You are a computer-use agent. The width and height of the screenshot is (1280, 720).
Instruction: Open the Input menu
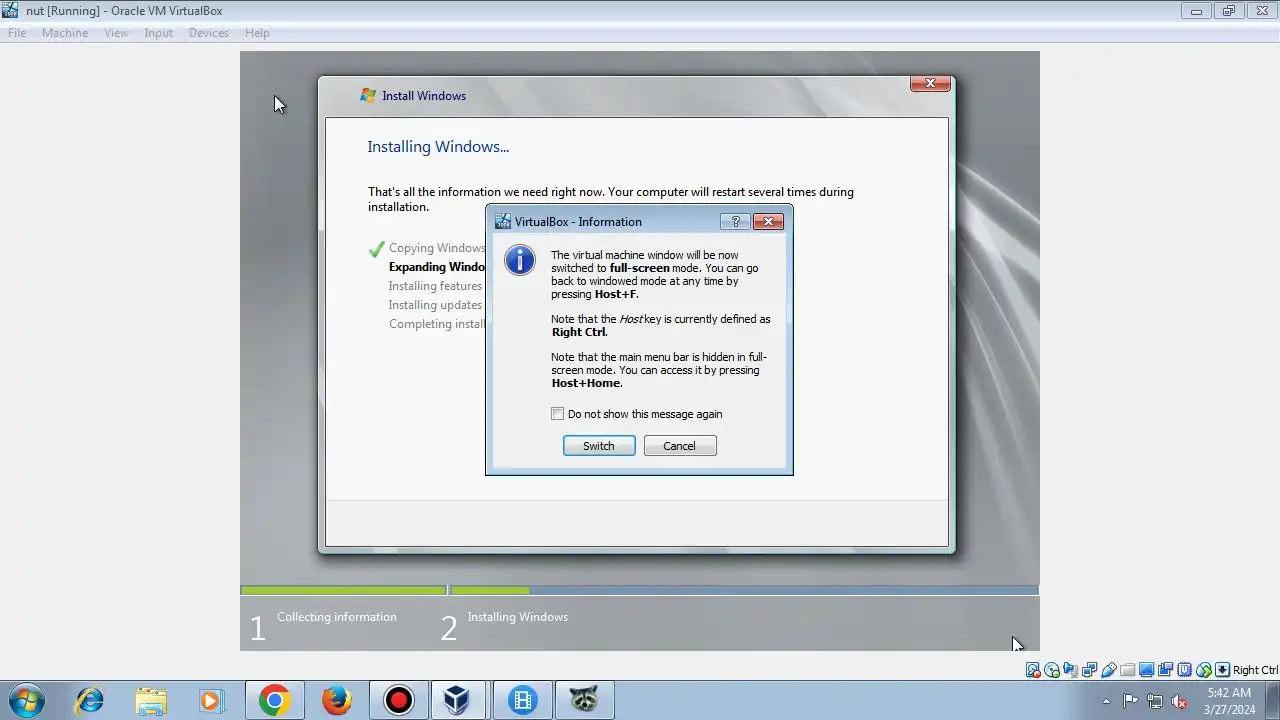click(158, 33)
